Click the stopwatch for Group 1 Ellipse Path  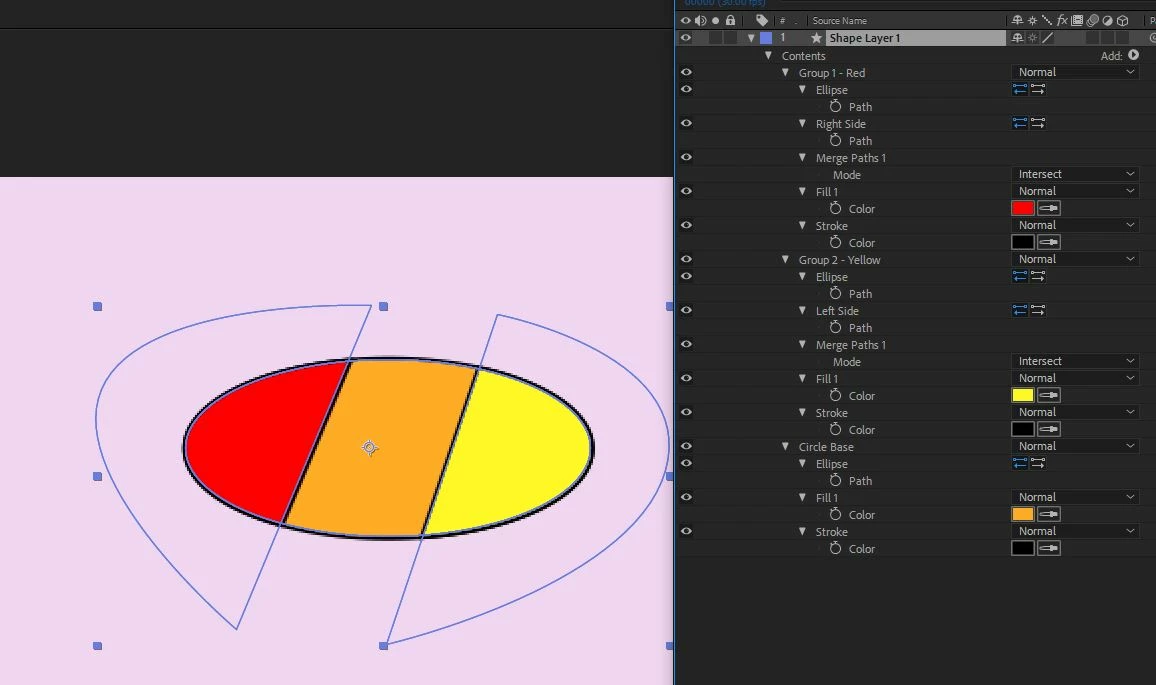click(x=835, y=106)
